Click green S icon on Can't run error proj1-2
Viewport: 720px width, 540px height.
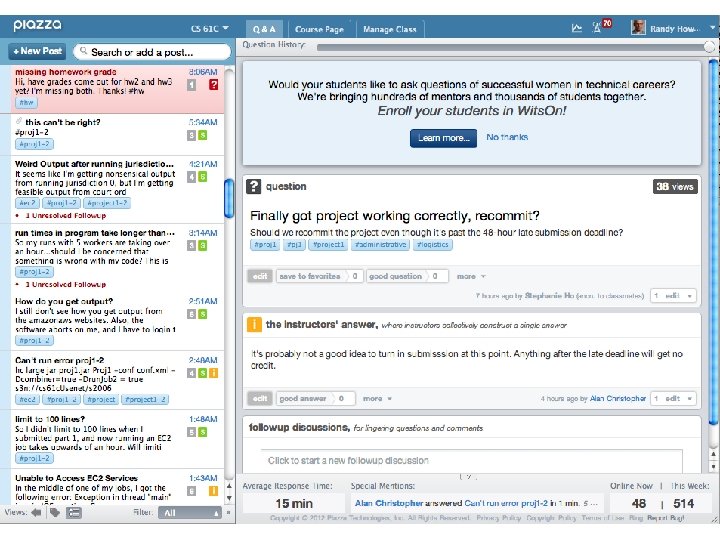(x=202, y=373)
